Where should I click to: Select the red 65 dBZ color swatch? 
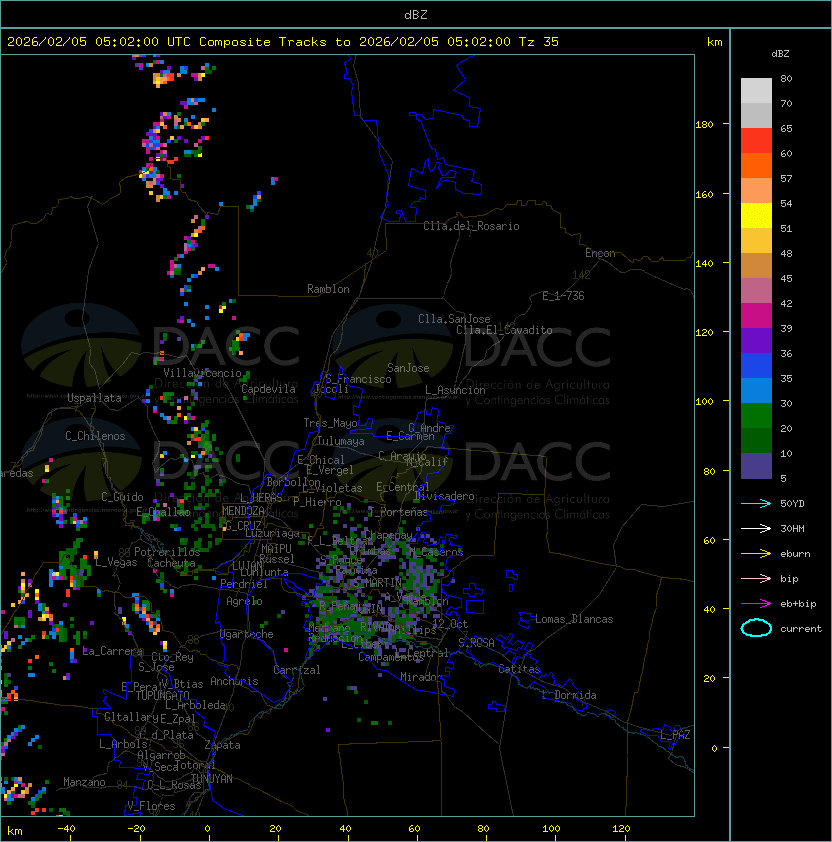tap(756, 140)
